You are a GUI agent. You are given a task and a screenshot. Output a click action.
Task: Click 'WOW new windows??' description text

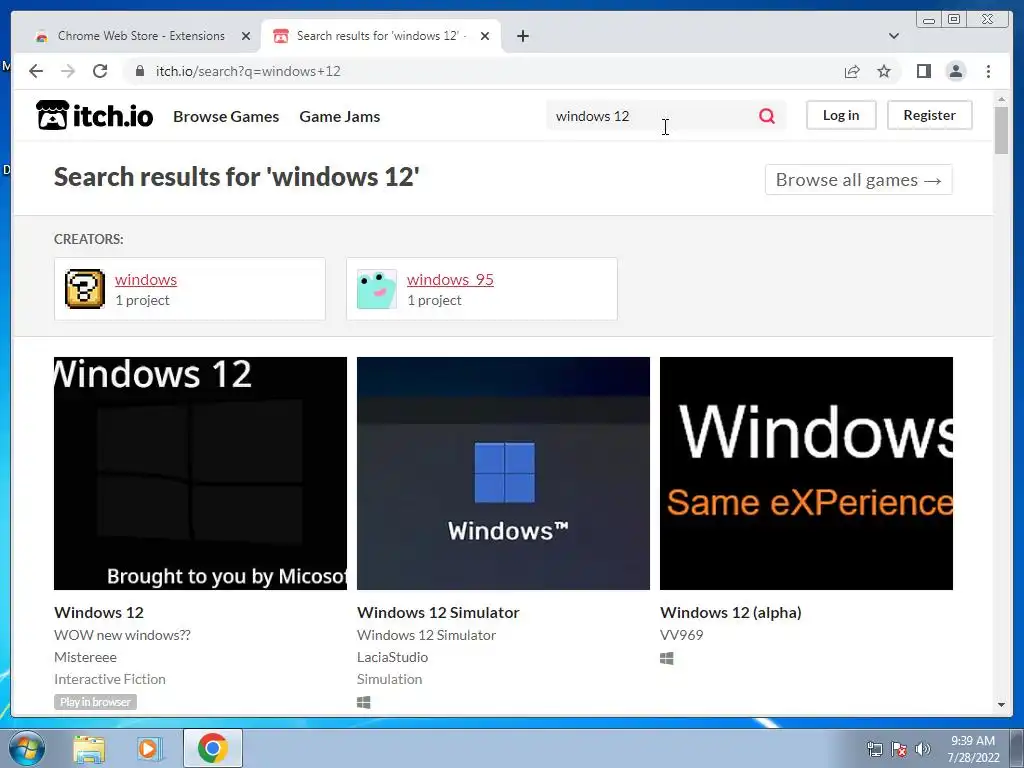coord(122,635)
